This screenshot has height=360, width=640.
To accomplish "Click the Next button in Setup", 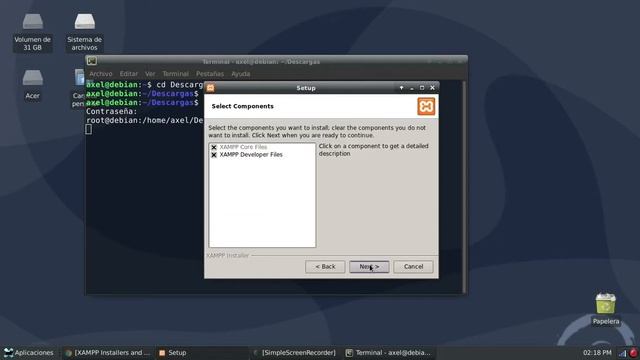I will pyautogui.click(x=369, y=267).
